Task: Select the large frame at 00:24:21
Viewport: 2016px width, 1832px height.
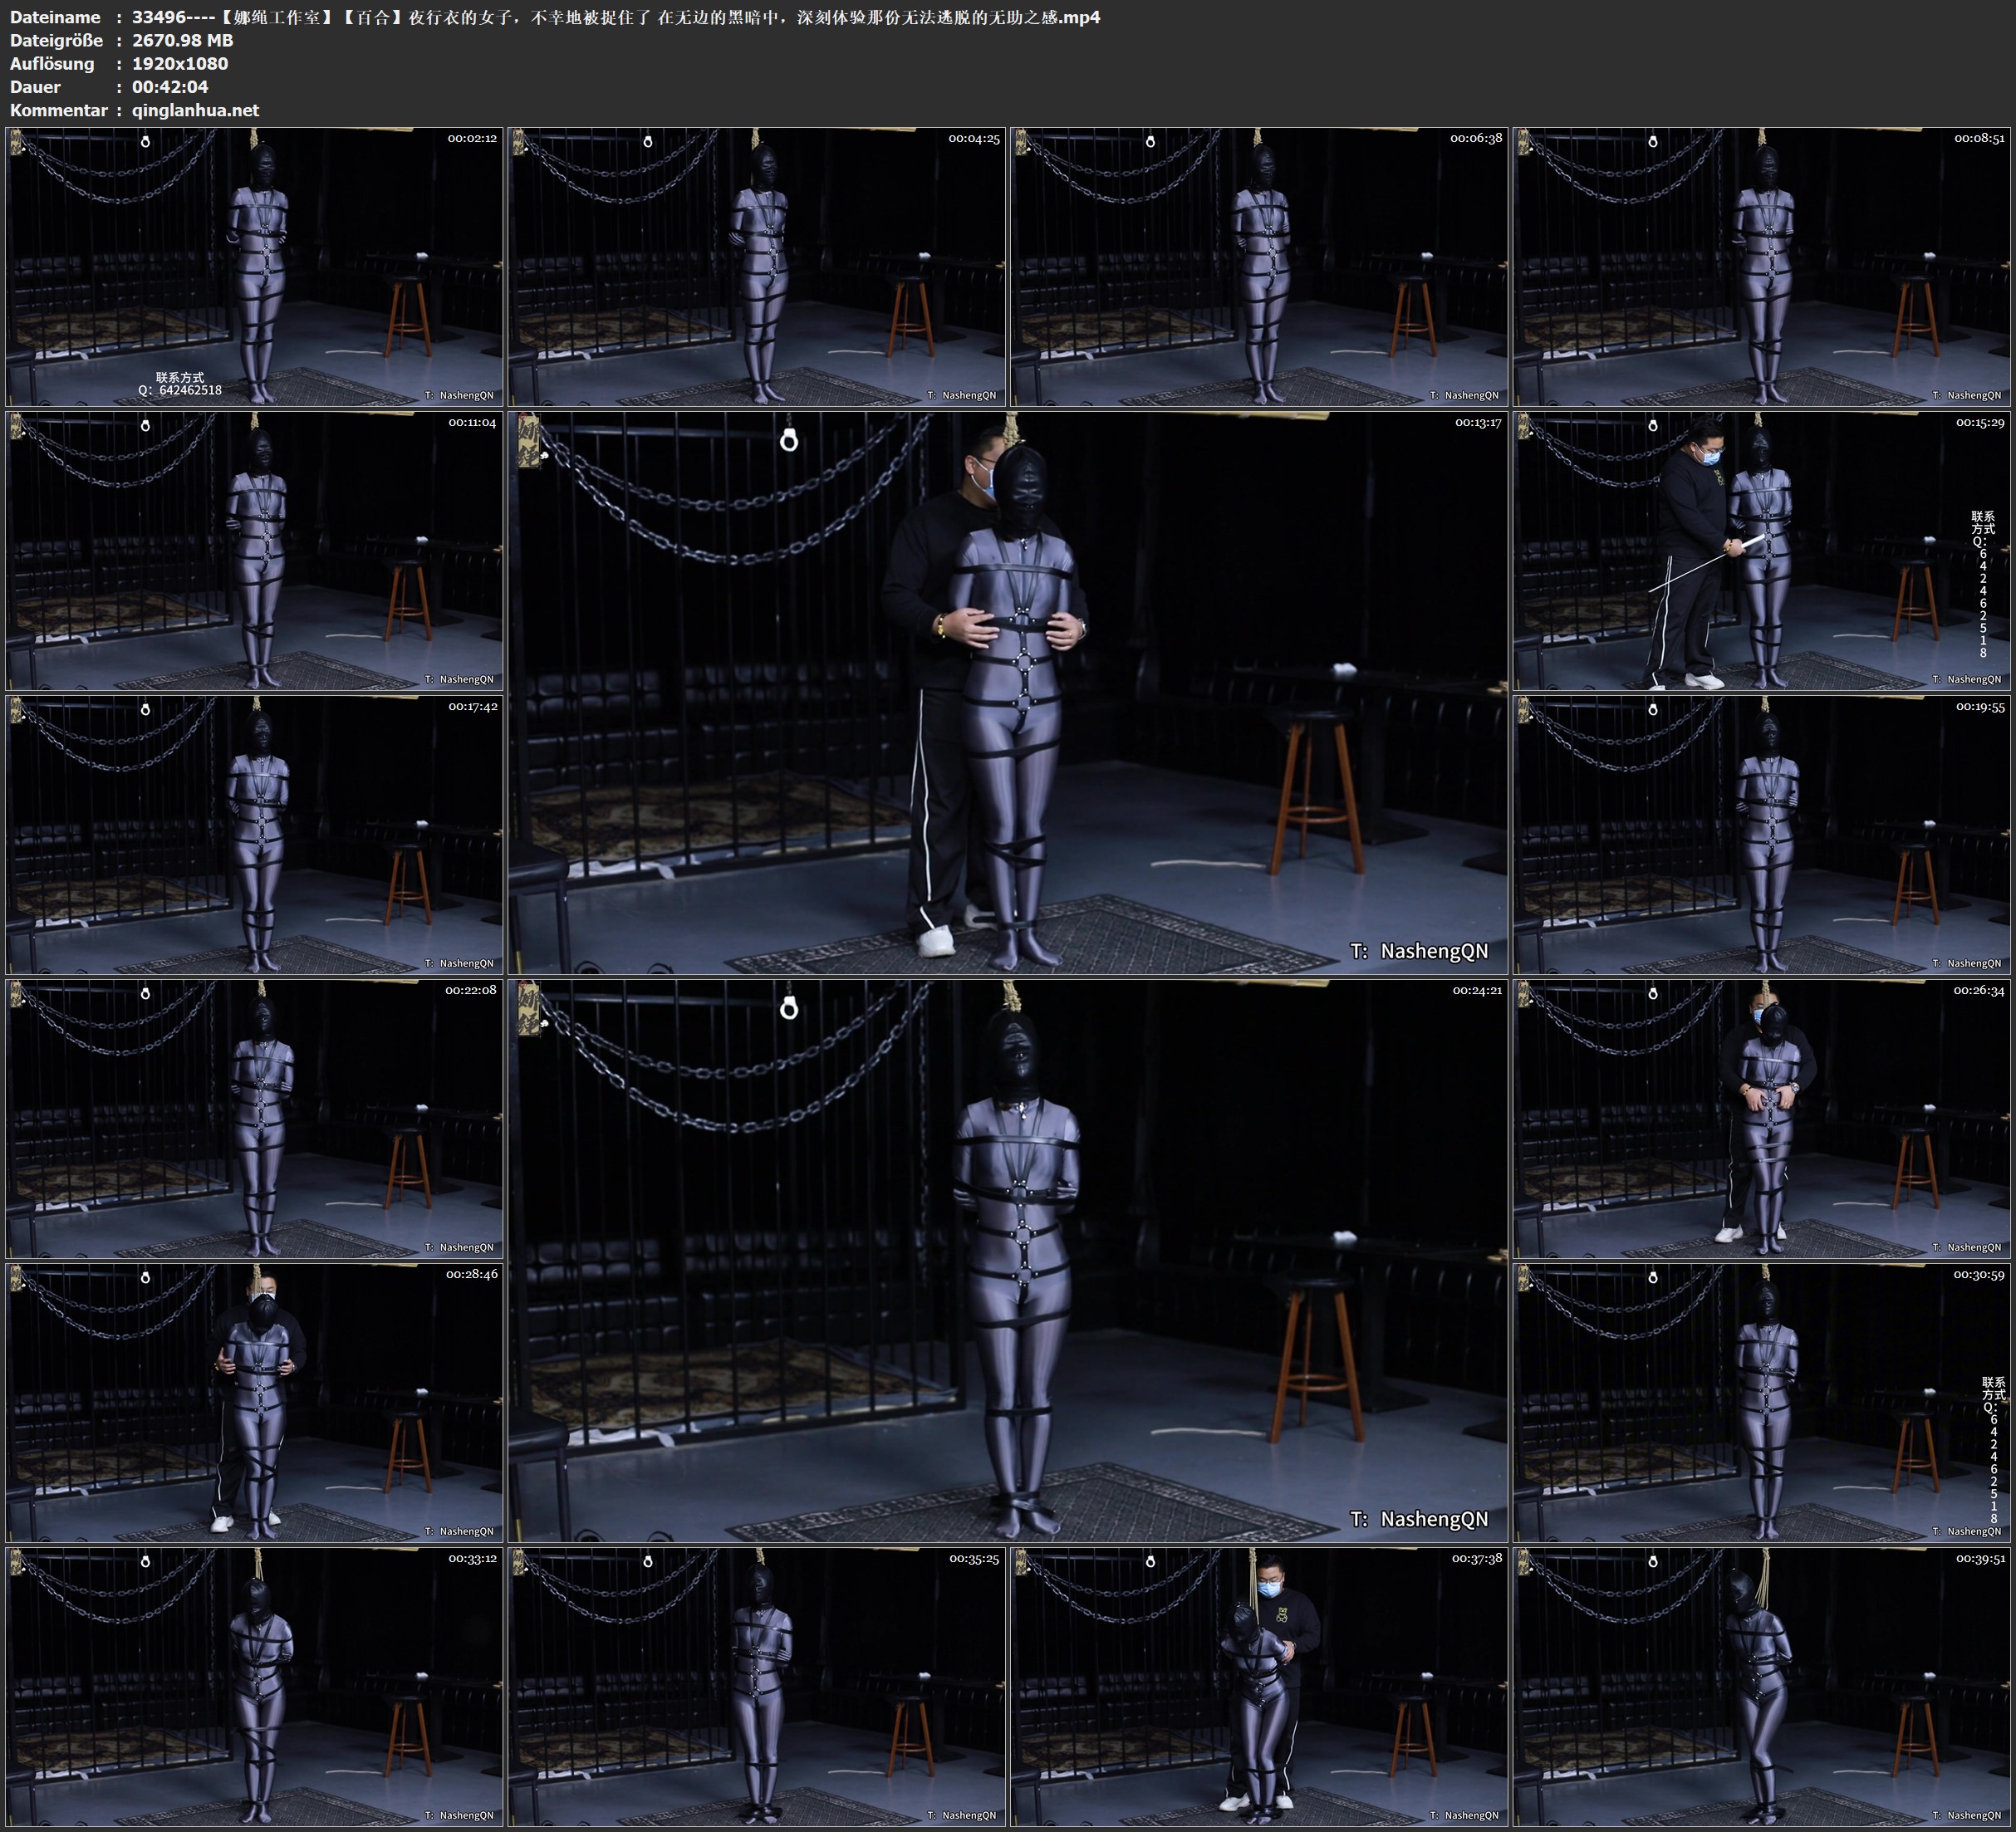Action: pyautogui.click(x=1007, y=1260)
